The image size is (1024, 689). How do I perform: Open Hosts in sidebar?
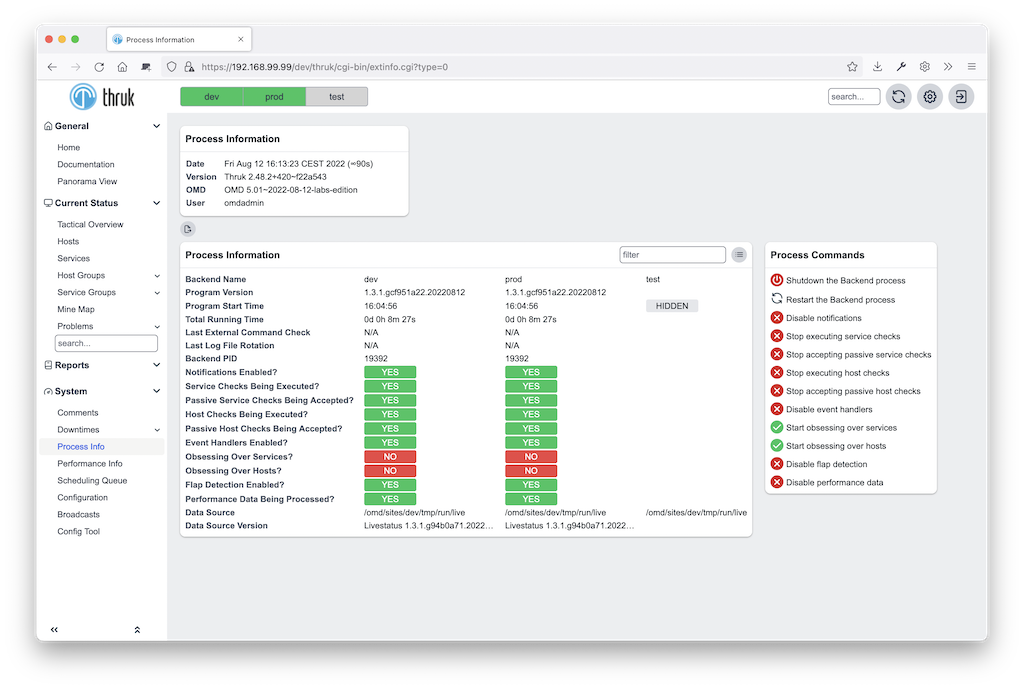point(68,242)
